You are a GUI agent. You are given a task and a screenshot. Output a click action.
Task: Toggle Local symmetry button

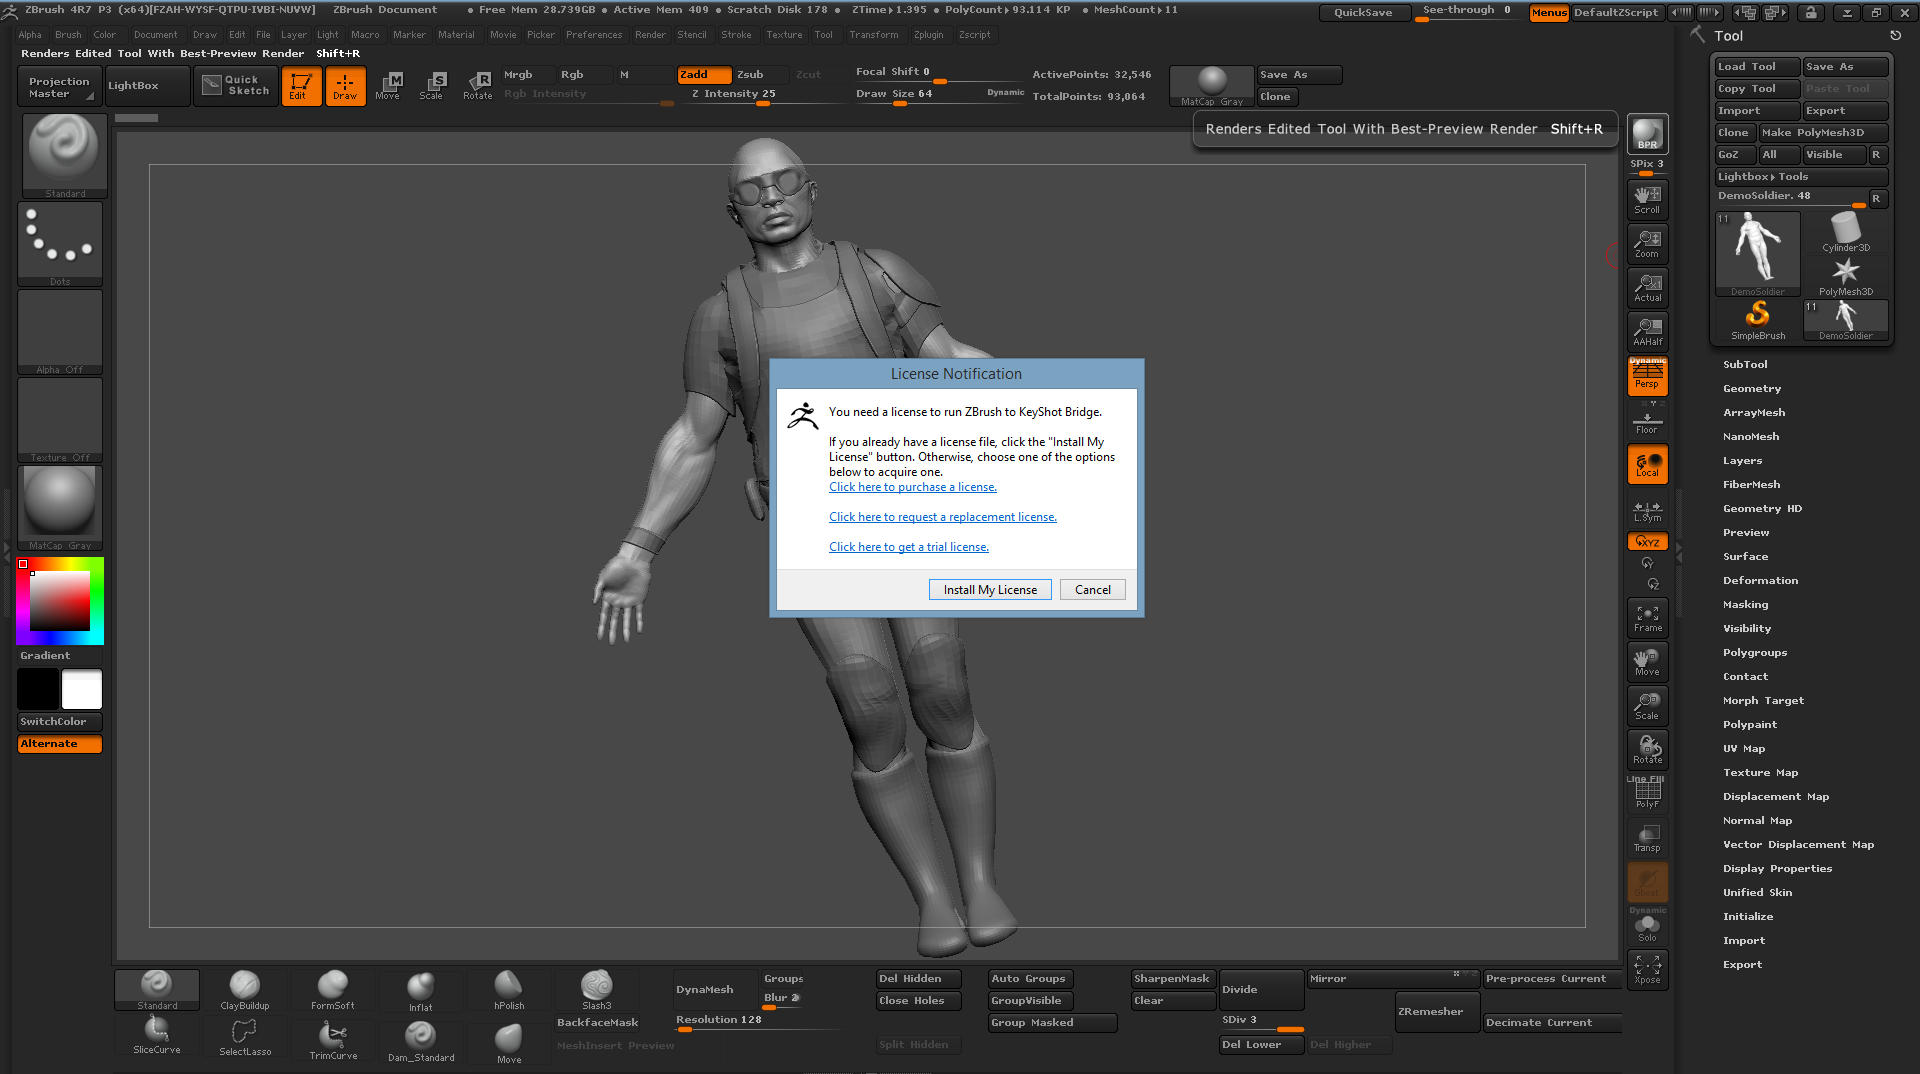[1647, 464]
